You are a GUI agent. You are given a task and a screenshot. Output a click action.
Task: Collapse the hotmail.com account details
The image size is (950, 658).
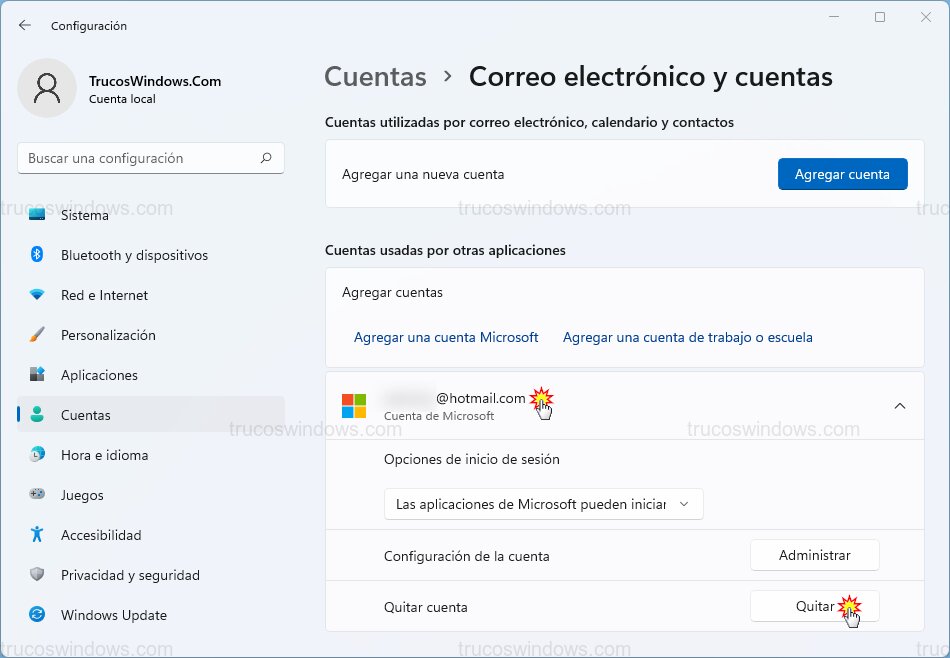pos(899,405)
